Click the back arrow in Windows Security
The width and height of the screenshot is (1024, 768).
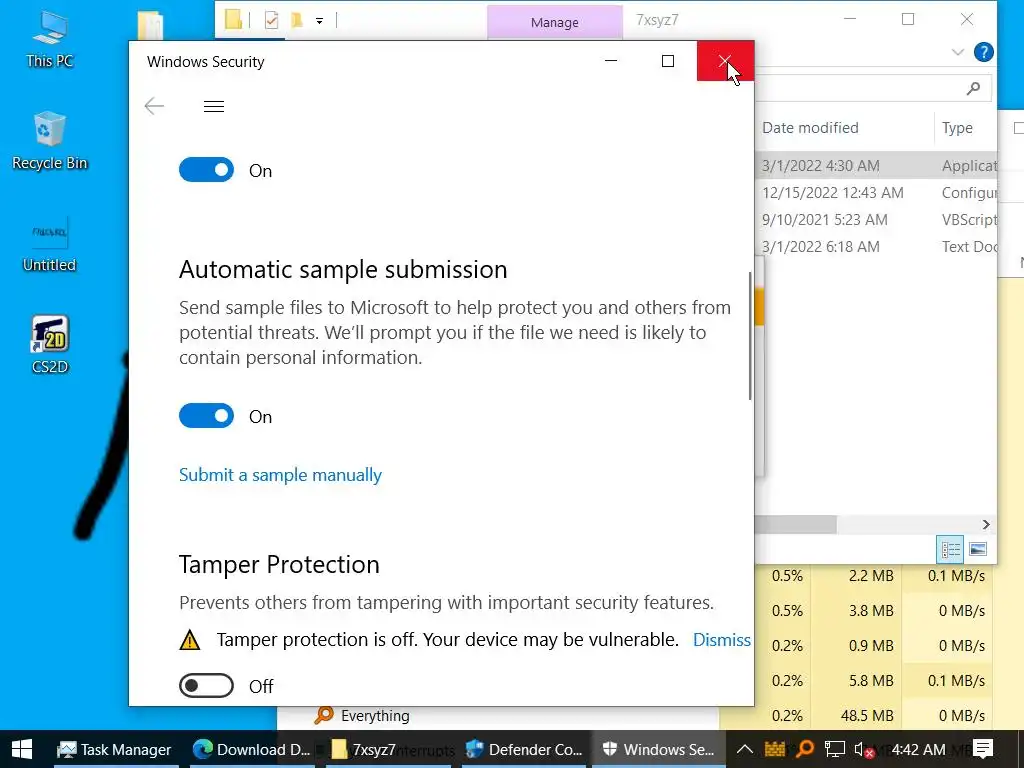pyautogui.click(x=154, y=106)
